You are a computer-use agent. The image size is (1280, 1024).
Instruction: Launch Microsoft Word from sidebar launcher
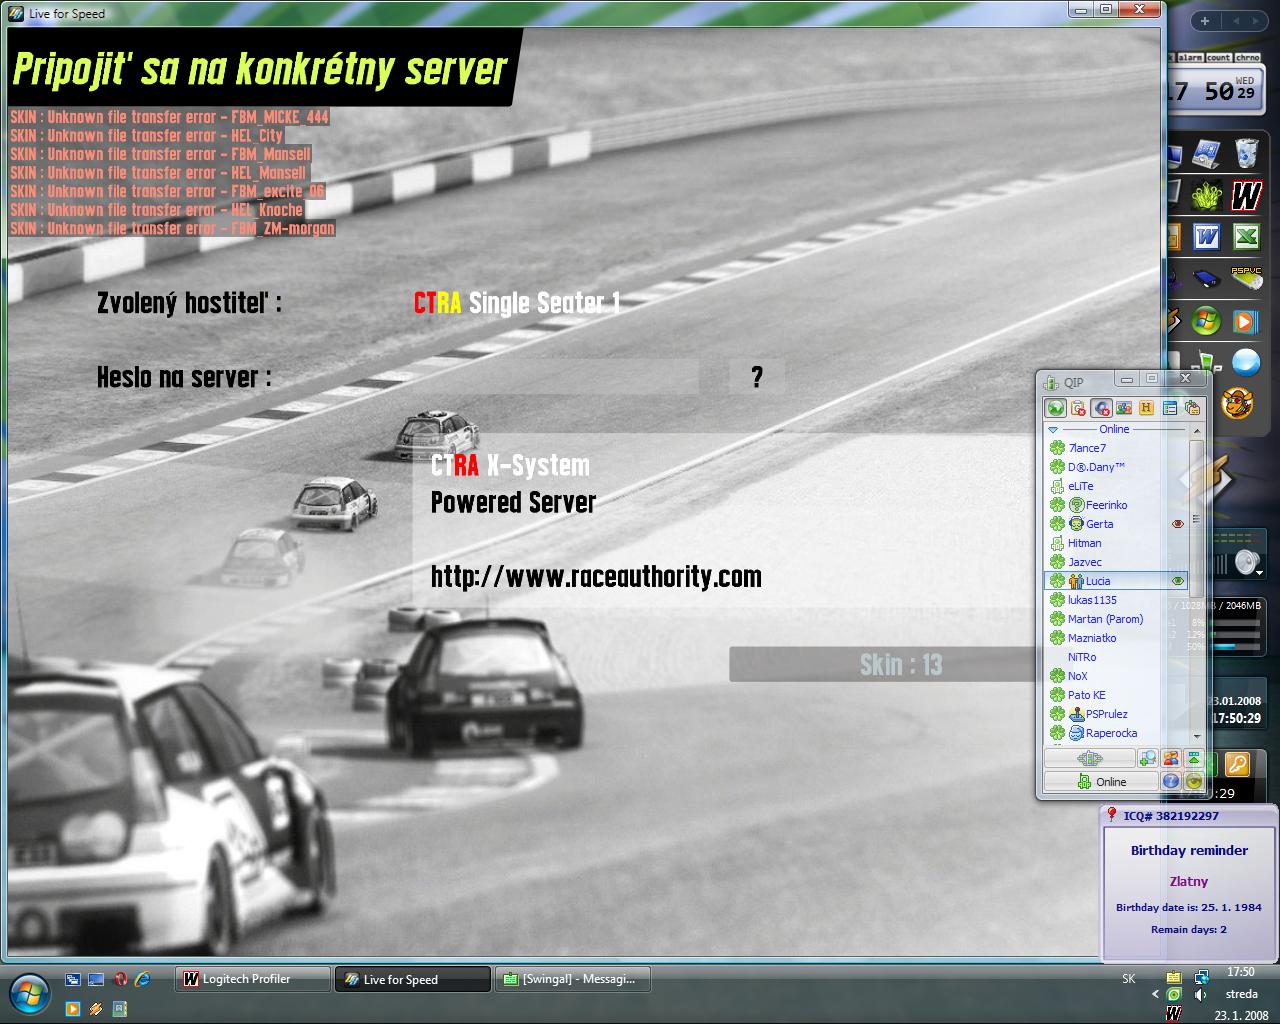1207,237
